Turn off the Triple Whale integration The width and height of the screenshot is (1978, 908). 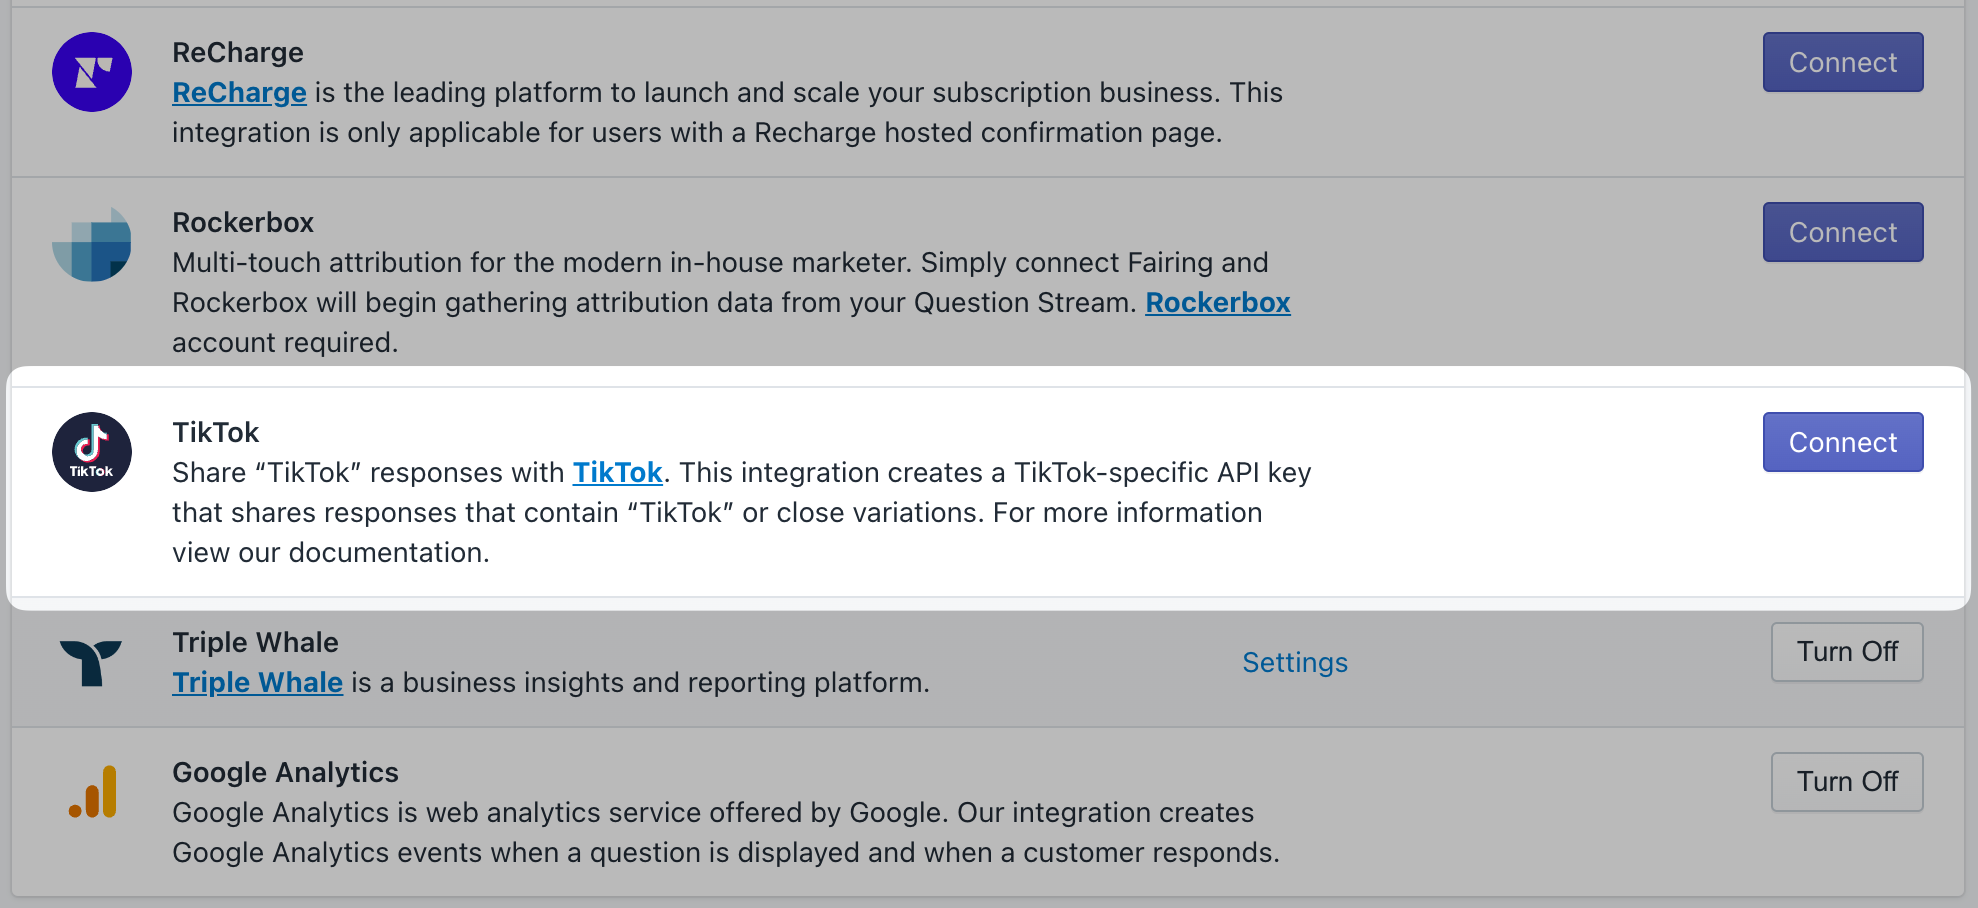1847,652
